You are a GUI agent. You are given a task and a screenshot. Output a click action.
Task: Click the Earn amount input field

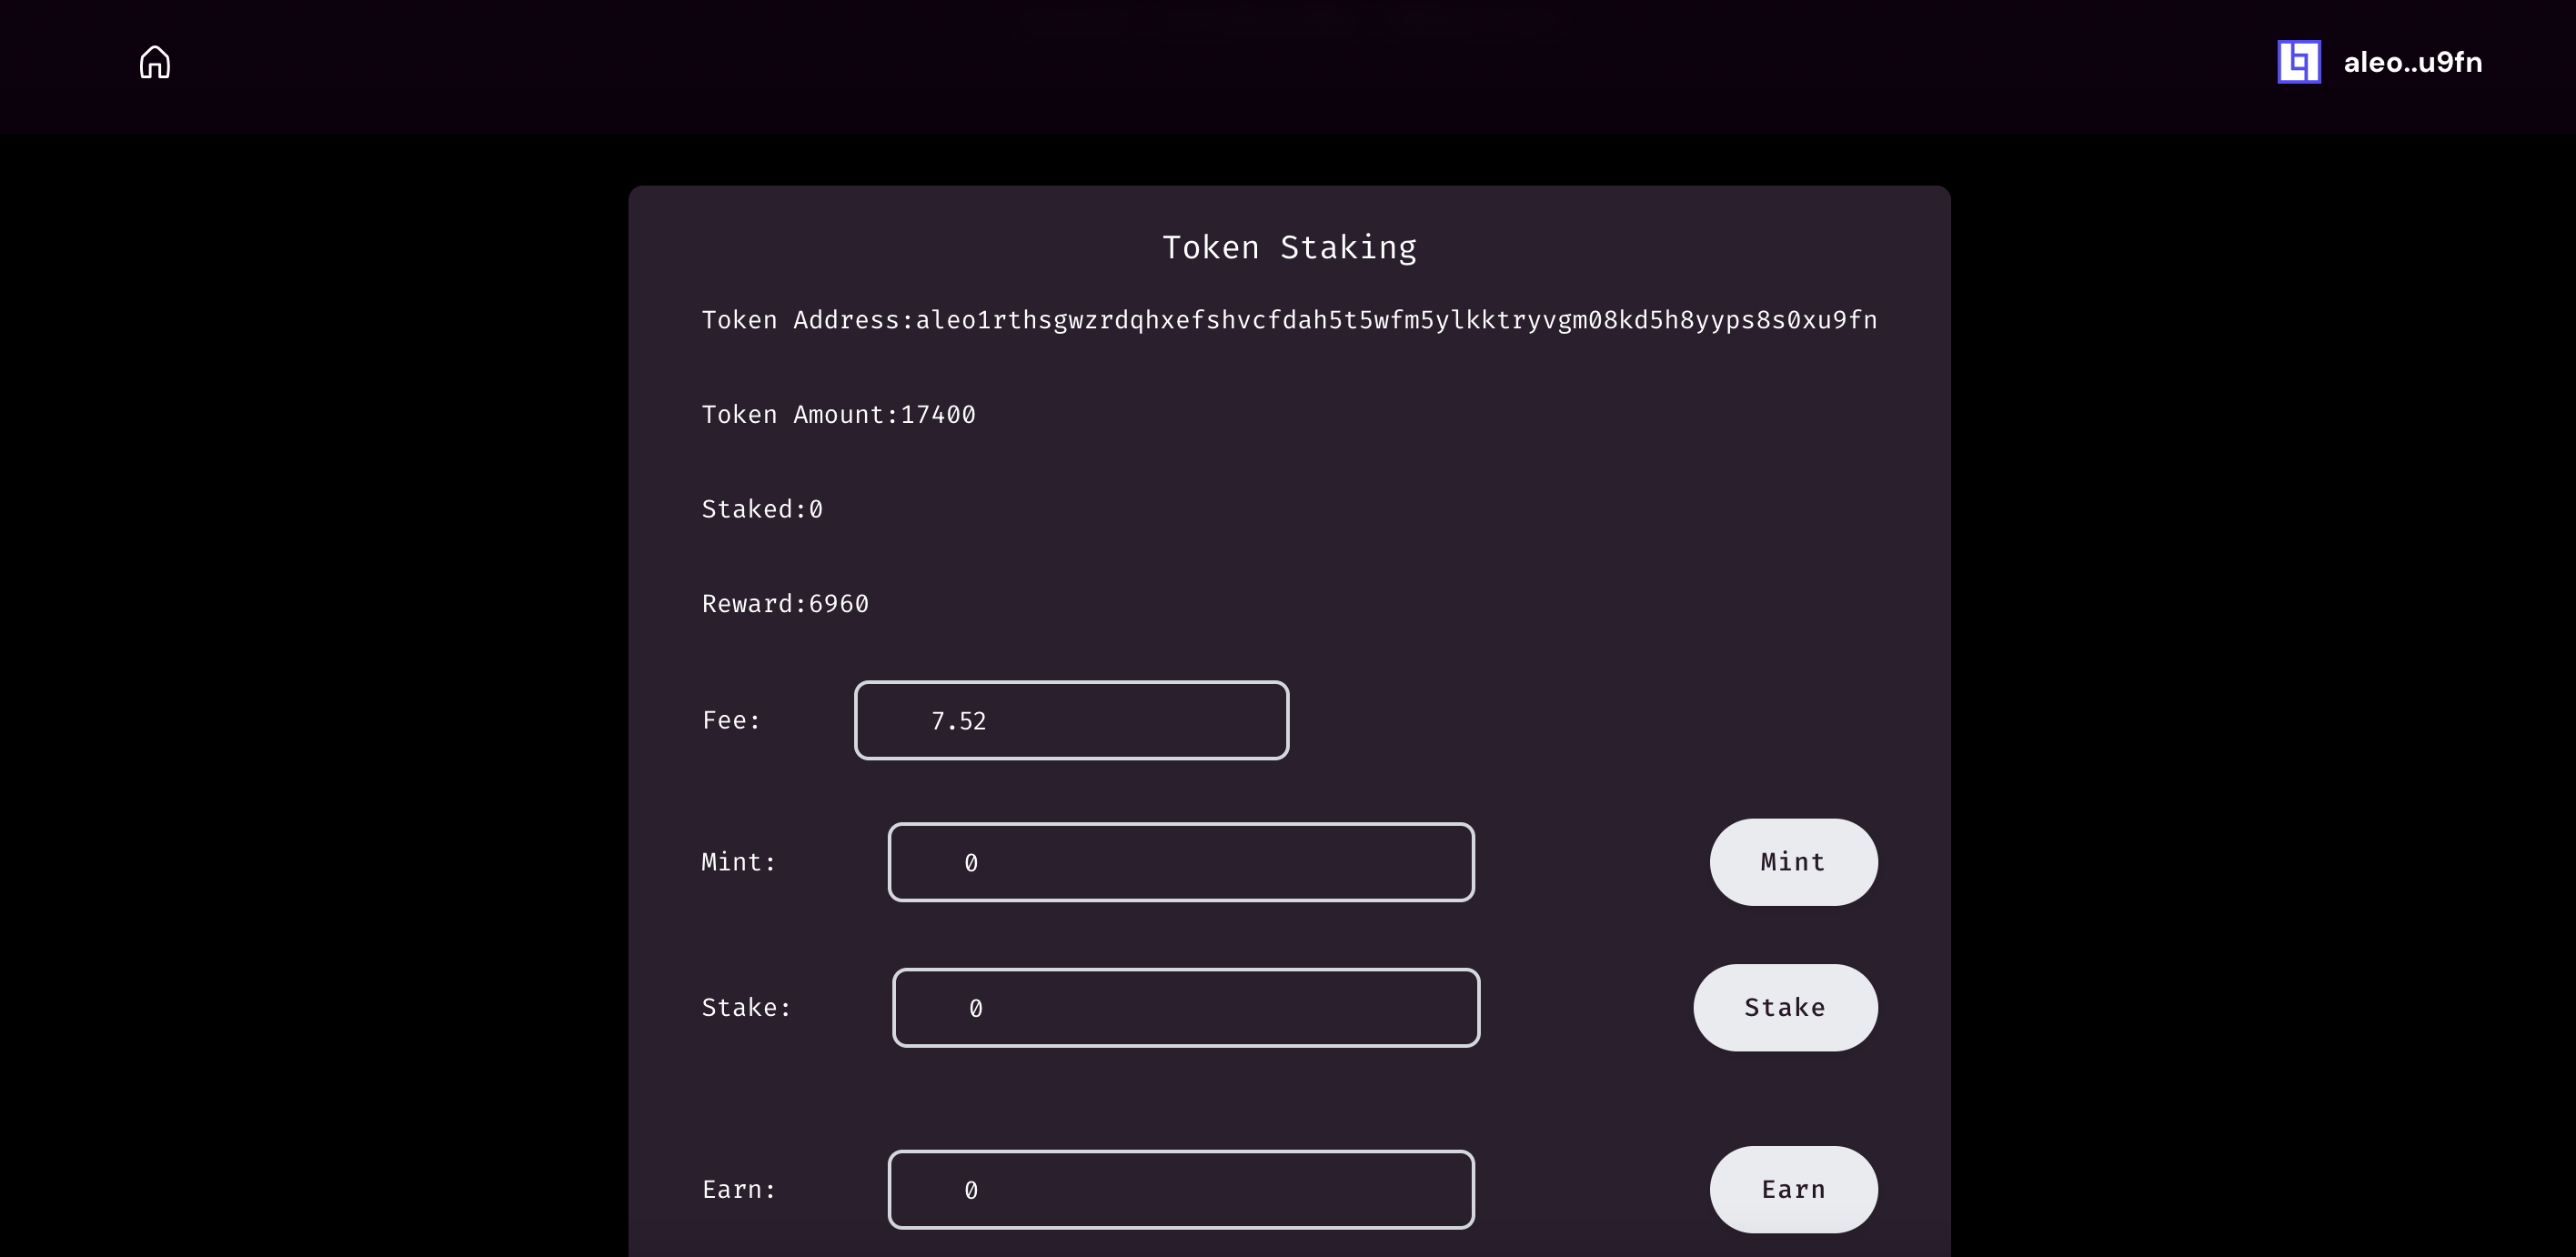[1181, 1189]
